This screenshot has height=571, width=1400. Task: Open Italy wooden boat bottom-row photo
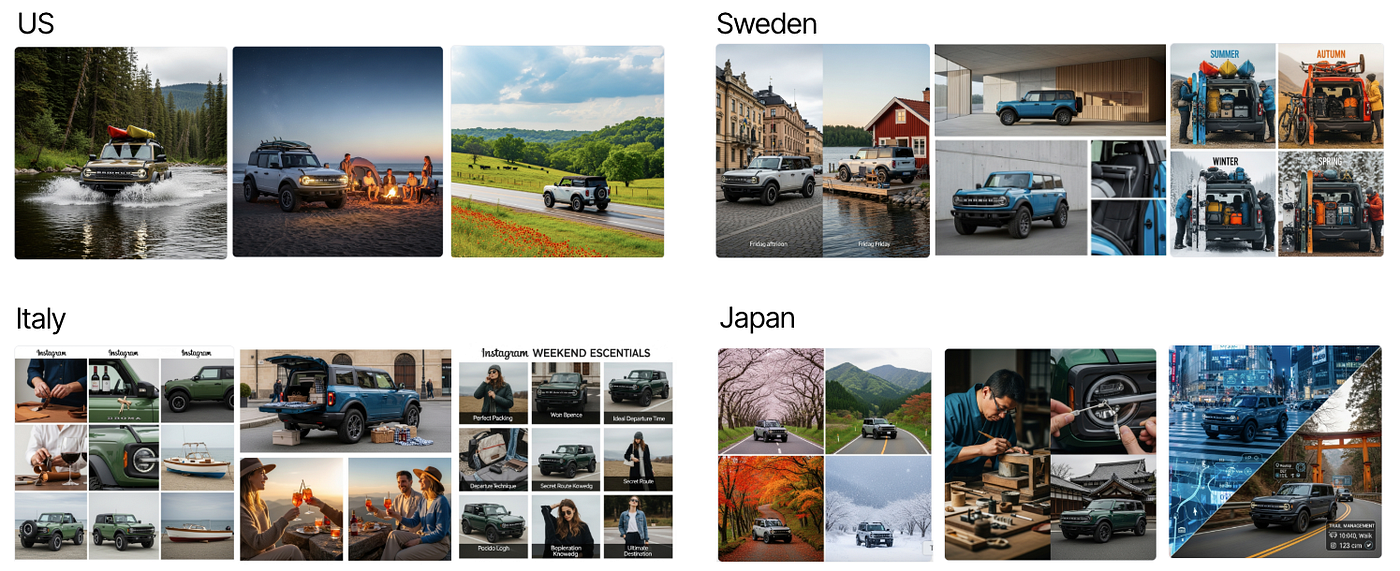pos(197,526)
